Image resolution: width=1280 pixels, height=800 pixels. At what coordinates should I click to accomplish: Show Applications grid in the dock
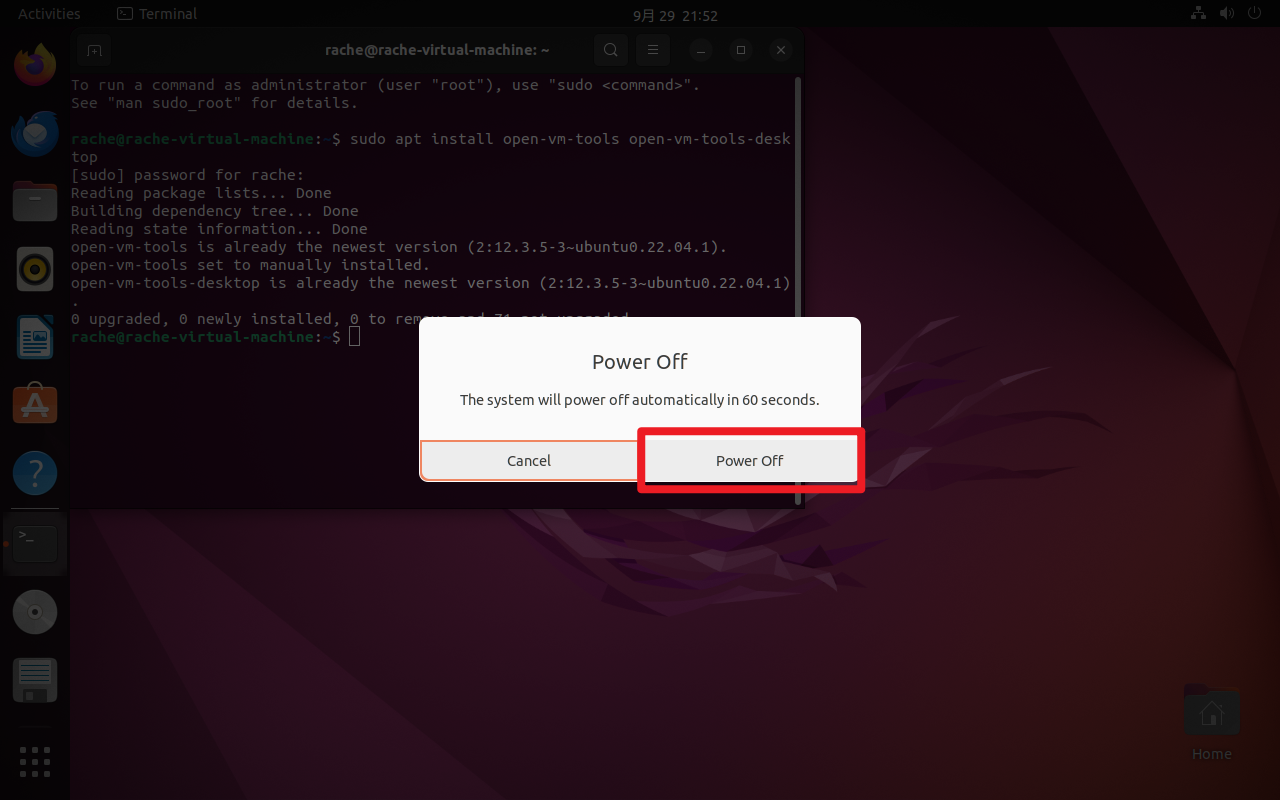(x=35, y=761)
